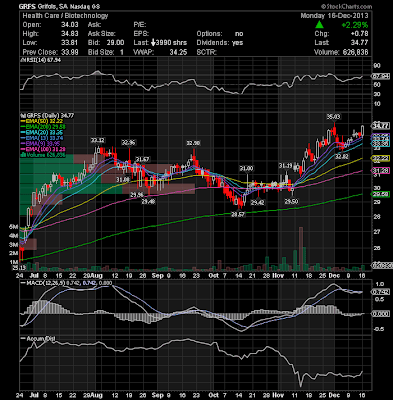393x400 pixels.
Task: Click the 29.42 price annotation
Action: [x=258, y=202]
